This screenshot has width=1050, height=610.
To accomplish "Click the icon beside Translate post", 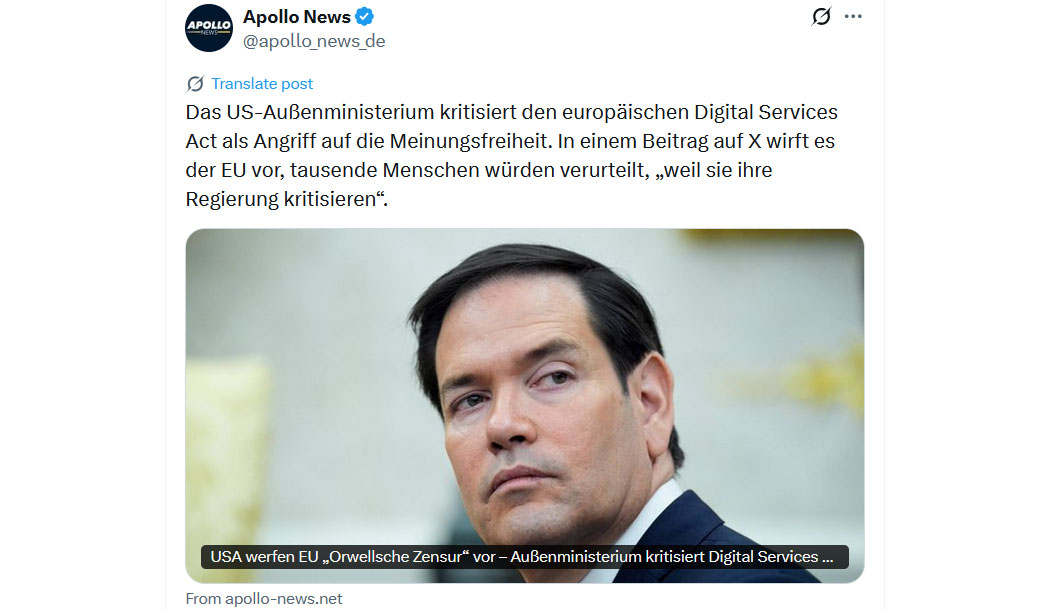I will tap(195, 84).
